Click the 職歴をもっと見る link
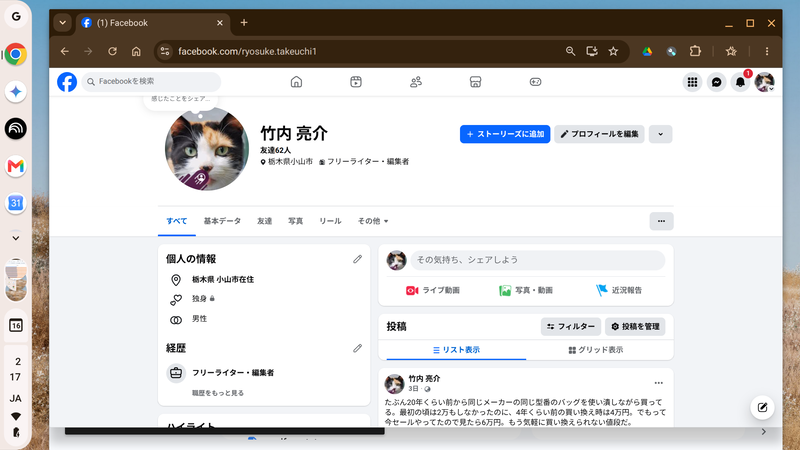The height and width of the screenshot is (450, 800). pos(218,393)
